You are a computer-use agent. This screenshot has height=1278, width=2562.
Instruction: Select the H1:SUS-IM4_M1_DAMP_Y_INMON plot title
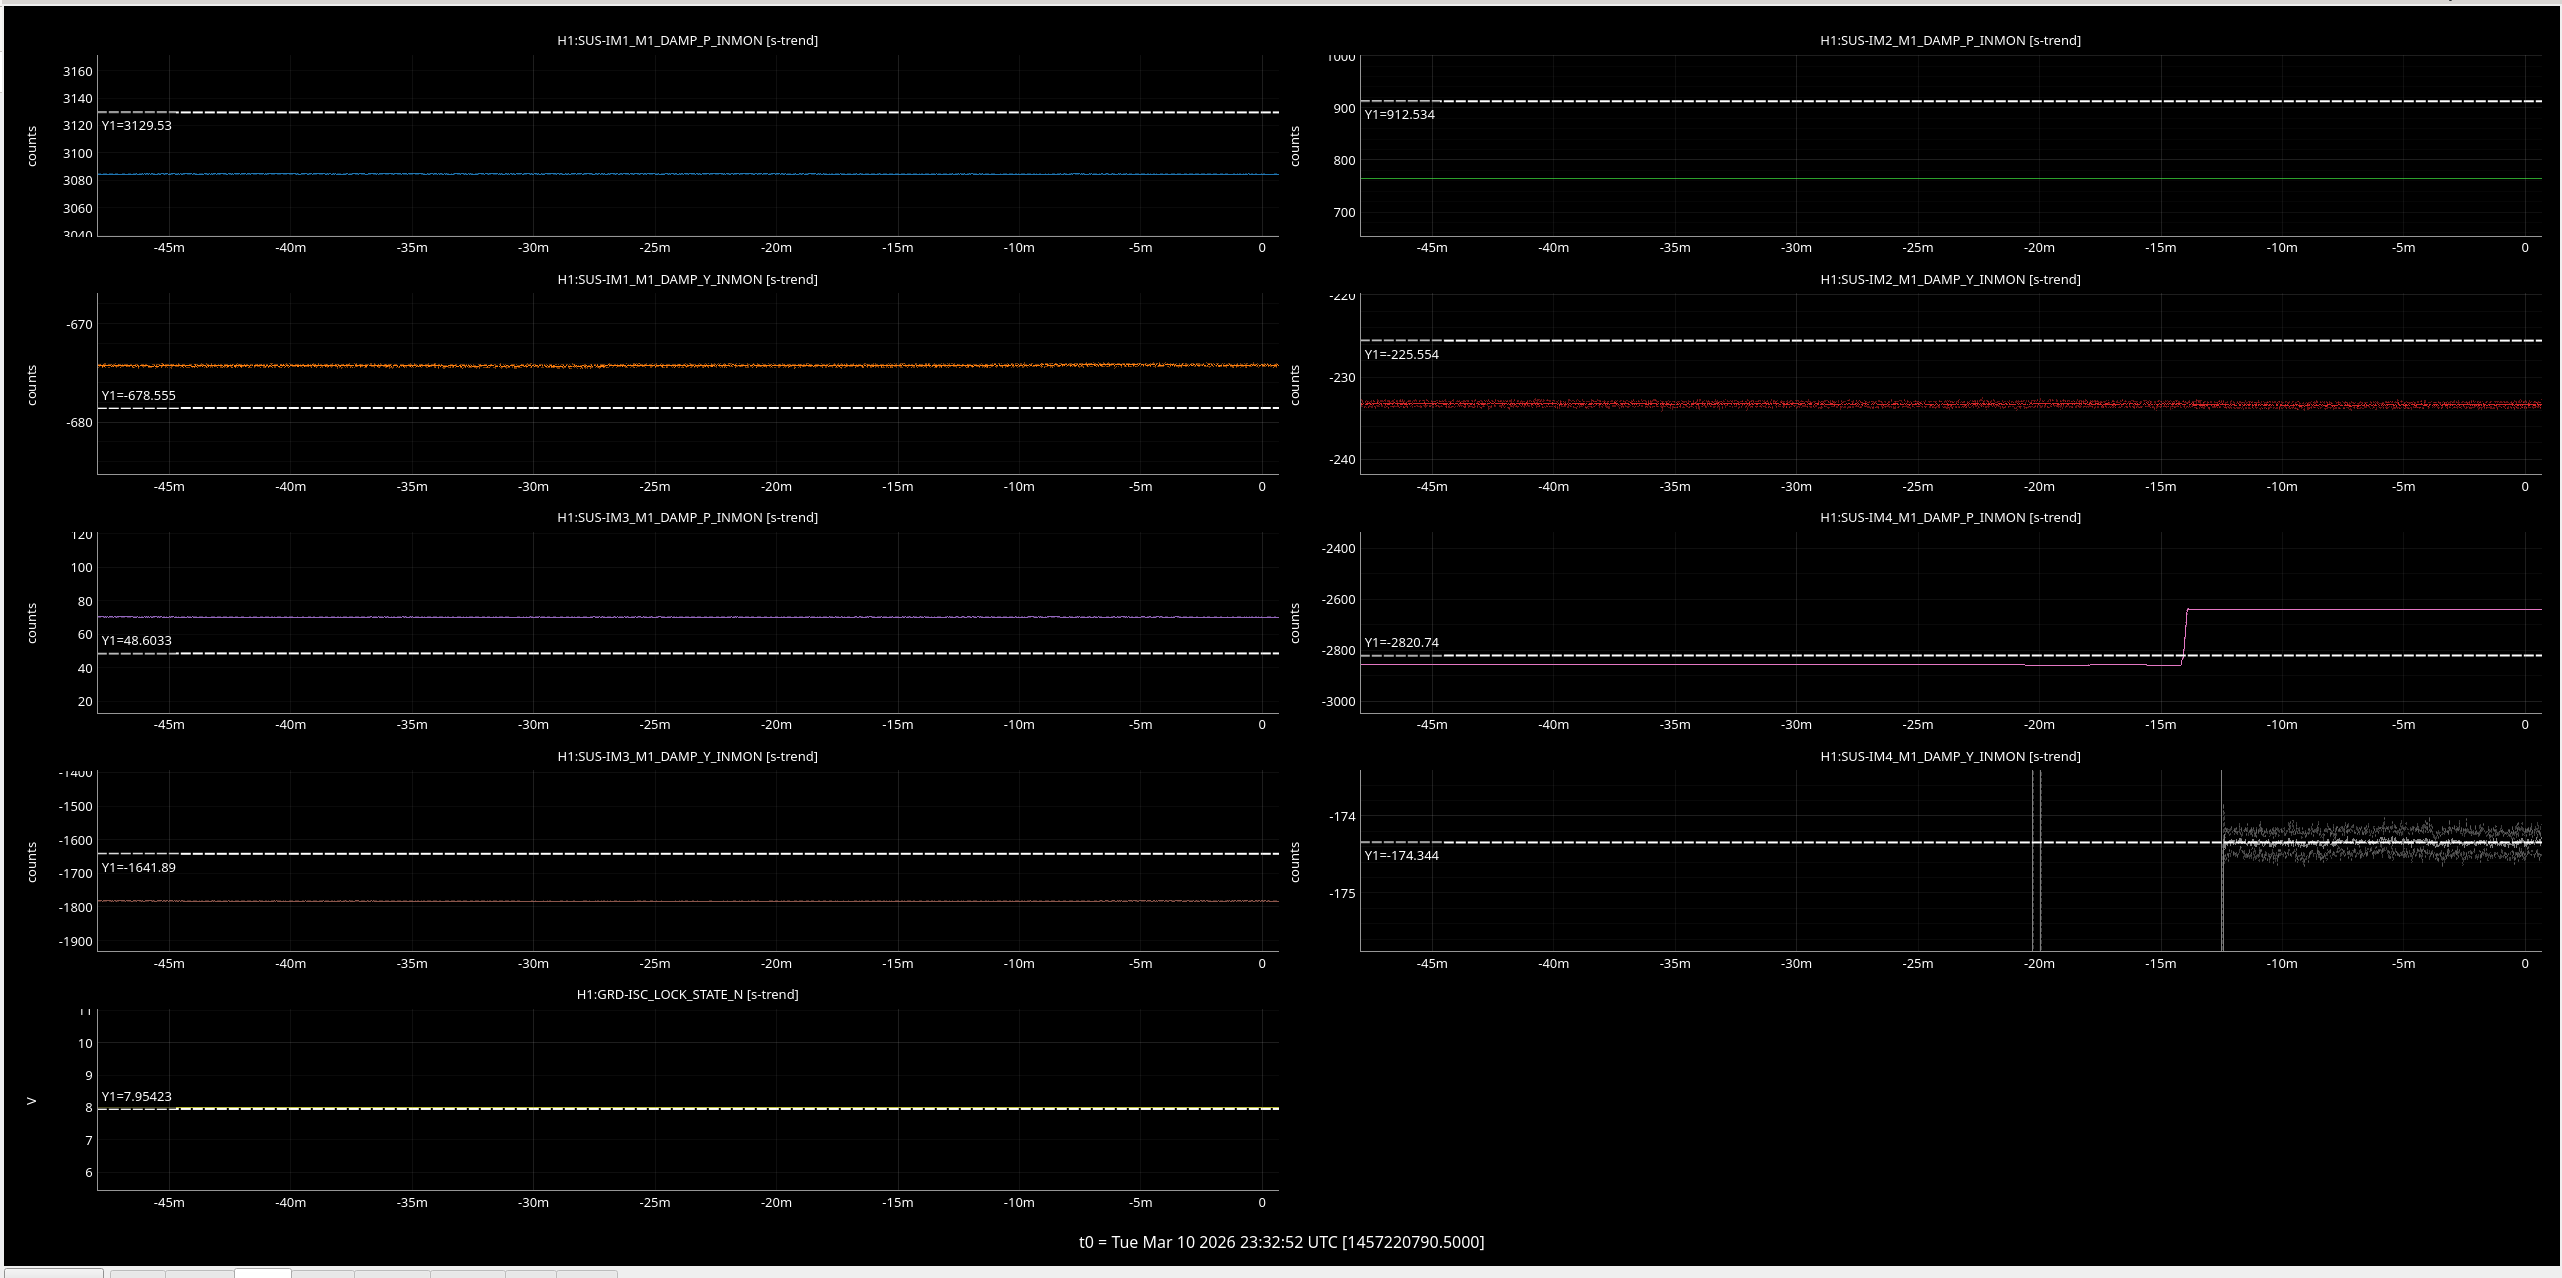(x=1949, y=757)
